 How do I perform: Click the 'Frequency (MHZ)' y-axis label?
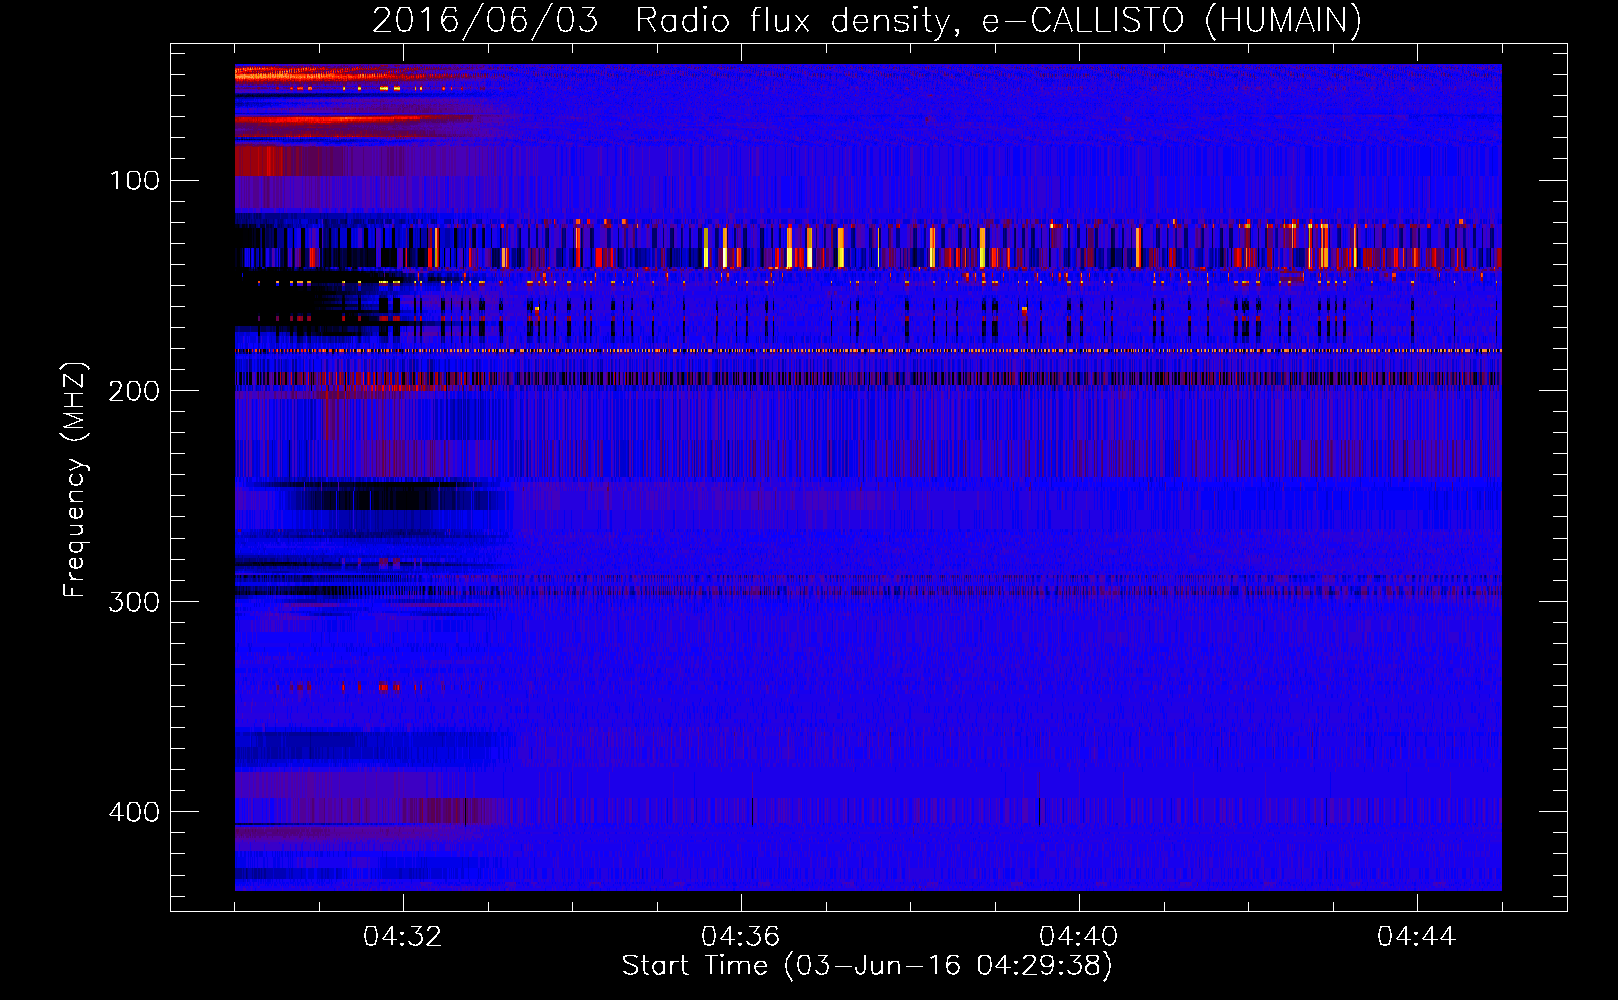(x=75, y=480)
